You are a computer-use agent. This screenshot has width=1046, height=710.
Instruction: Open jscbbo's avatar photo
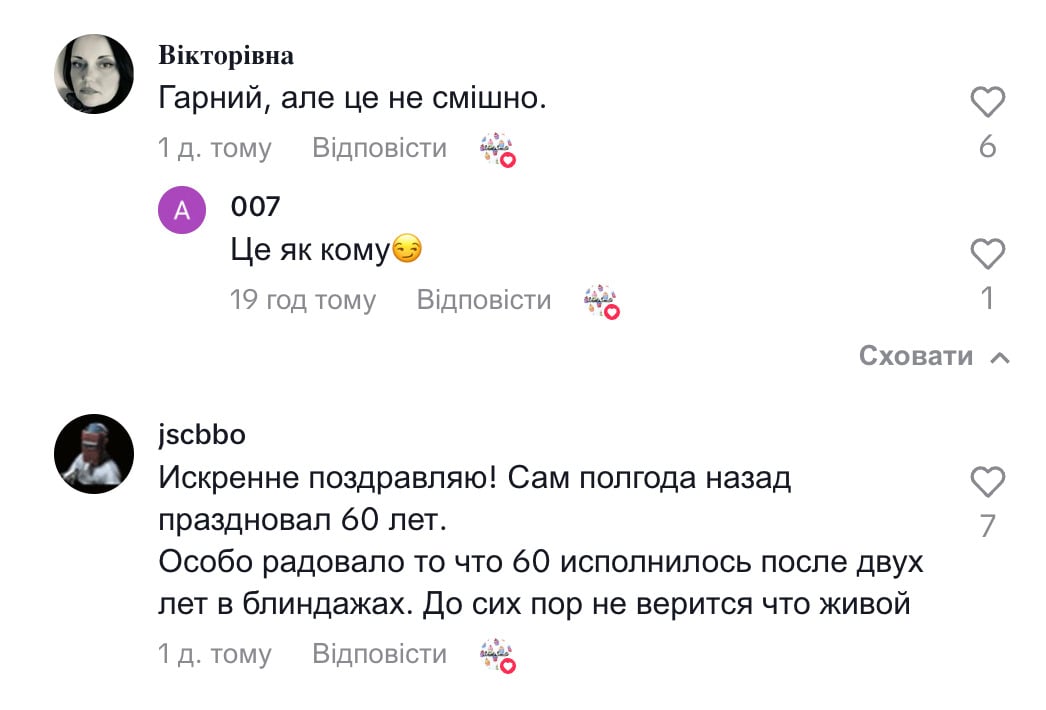click(x=95, y=453)
